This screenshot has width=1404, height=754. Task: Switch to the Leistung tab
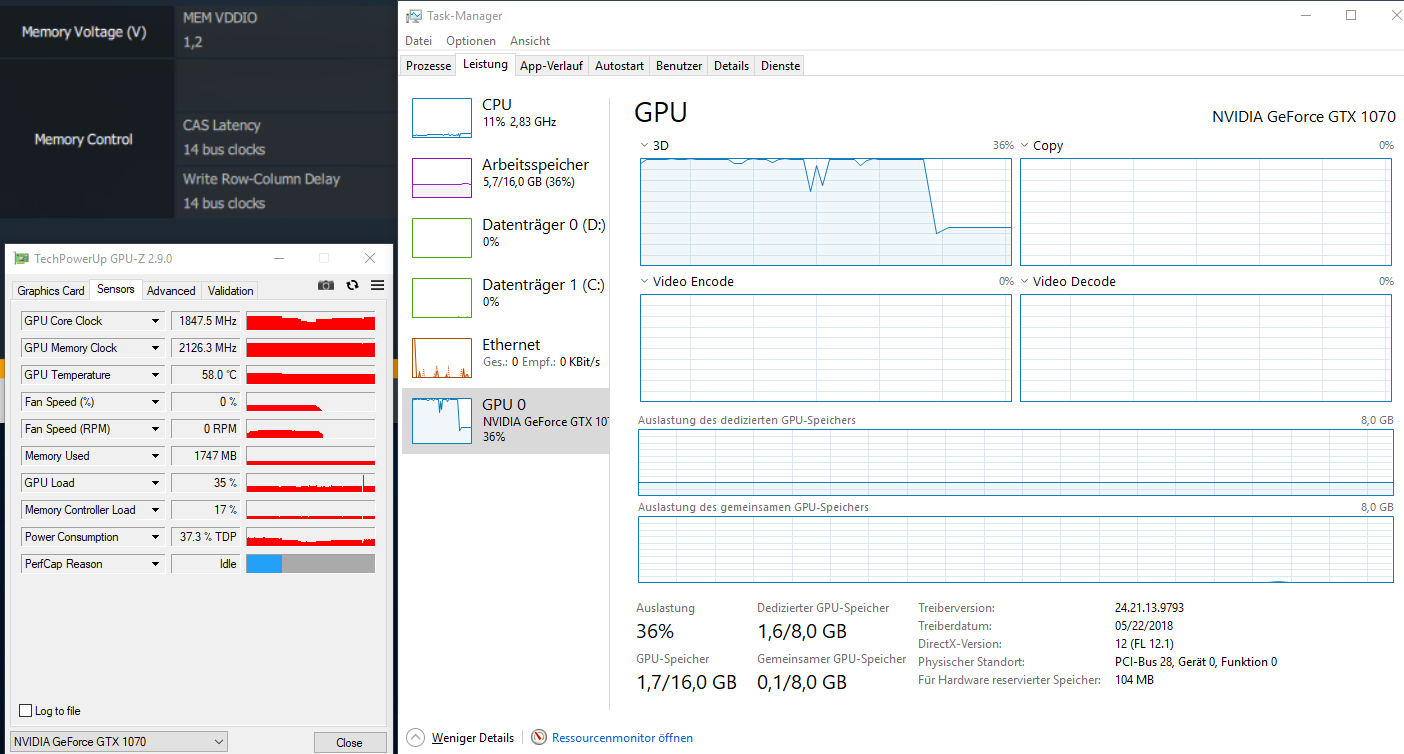click(x=485, y=65)
